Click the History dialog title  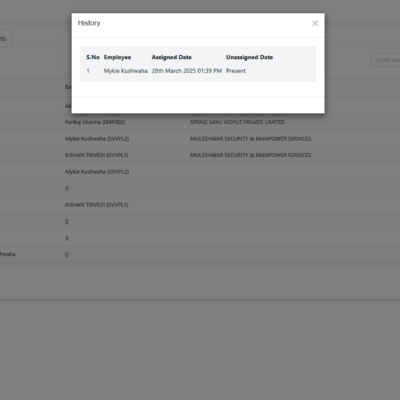coord(89,23)
